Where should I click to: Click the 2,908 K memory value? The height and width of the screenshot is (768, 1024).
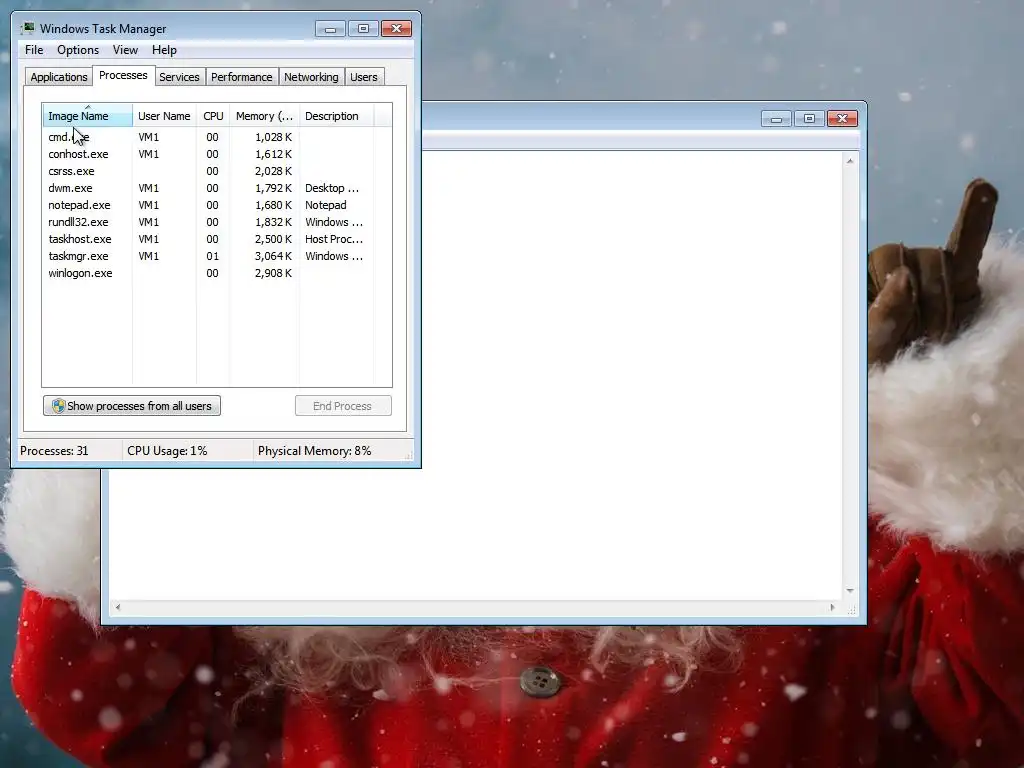point(273,273)
